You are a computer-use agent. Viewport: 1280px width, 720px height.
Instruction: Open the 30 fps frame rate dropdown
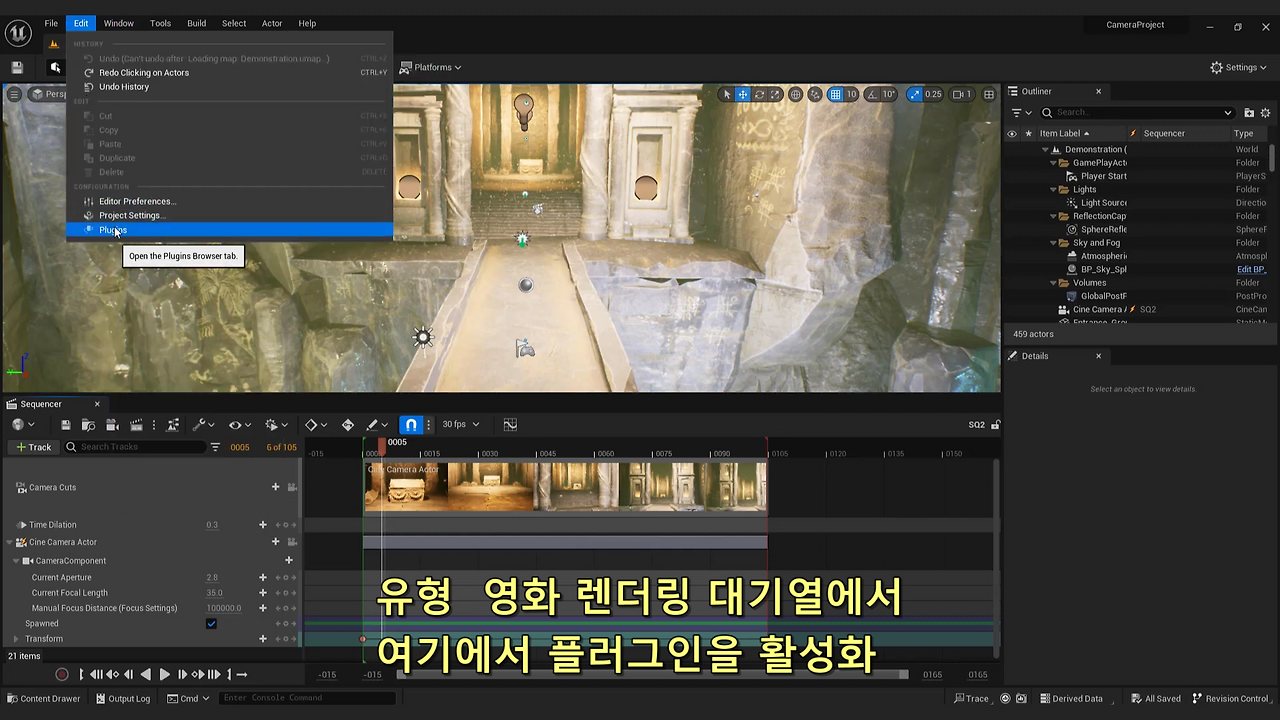click(x=459, y=424)
